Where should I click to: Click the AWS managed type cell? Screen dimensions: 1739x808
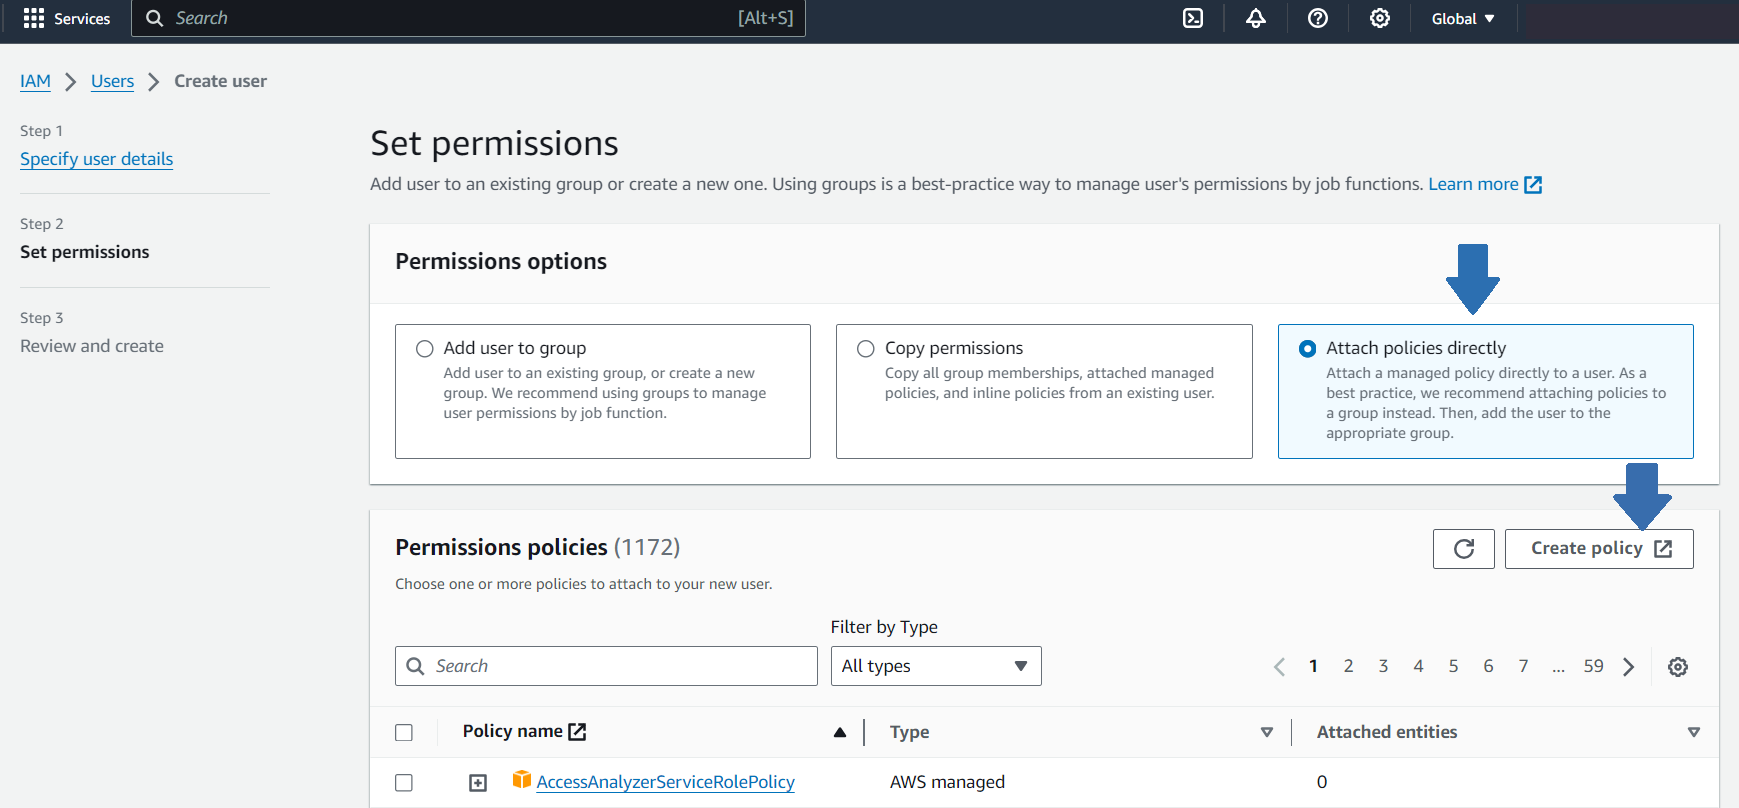(x=947, y=782)
